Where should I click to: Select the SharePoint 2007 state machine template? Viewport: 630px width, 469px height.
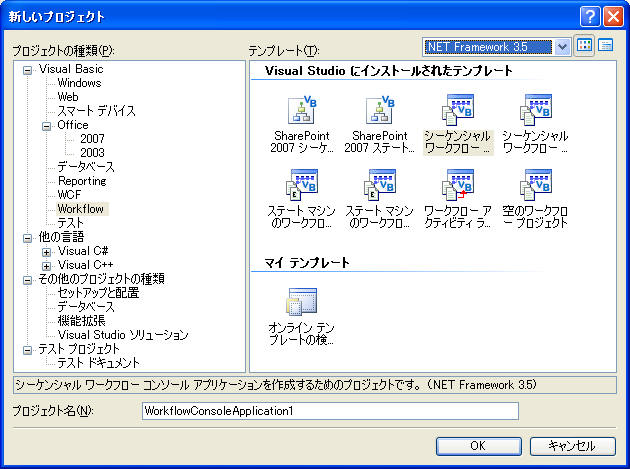(379, 125)
